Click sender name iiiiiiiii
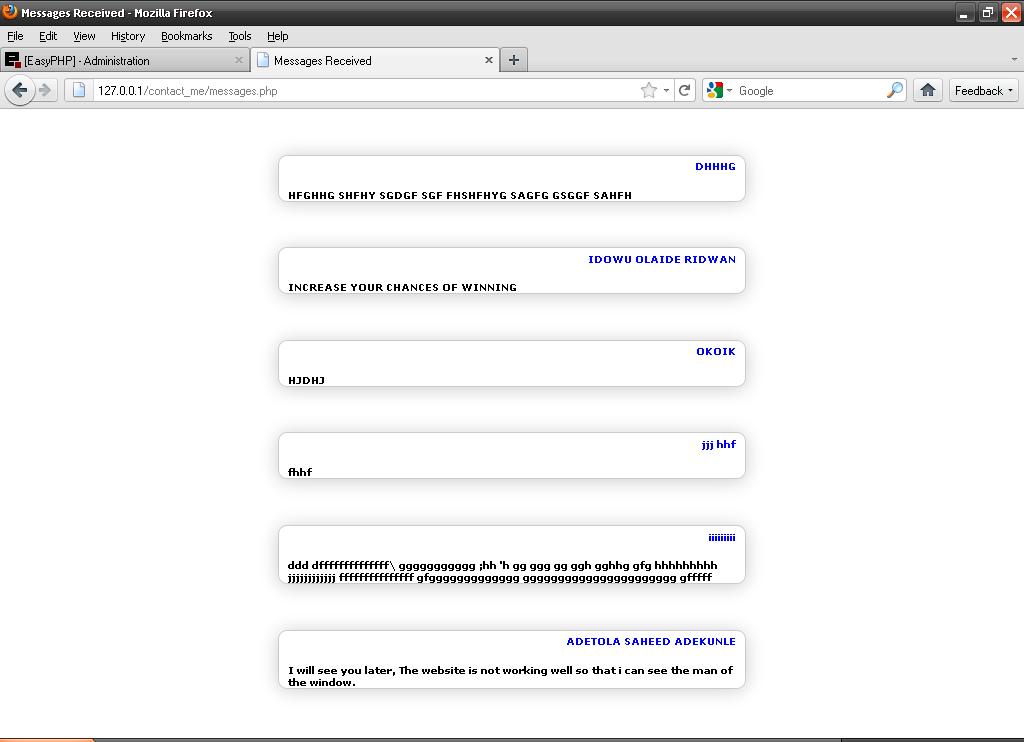Viewport: 1024px width, 742px height. [722, 537]
